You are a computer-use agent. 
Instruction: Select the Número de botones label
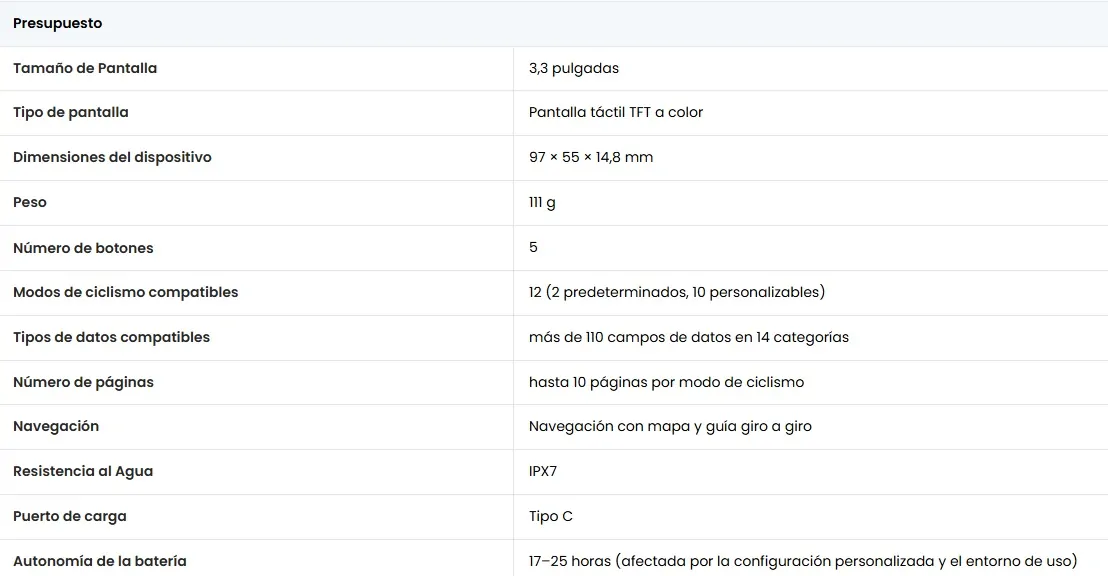[83, 248]
